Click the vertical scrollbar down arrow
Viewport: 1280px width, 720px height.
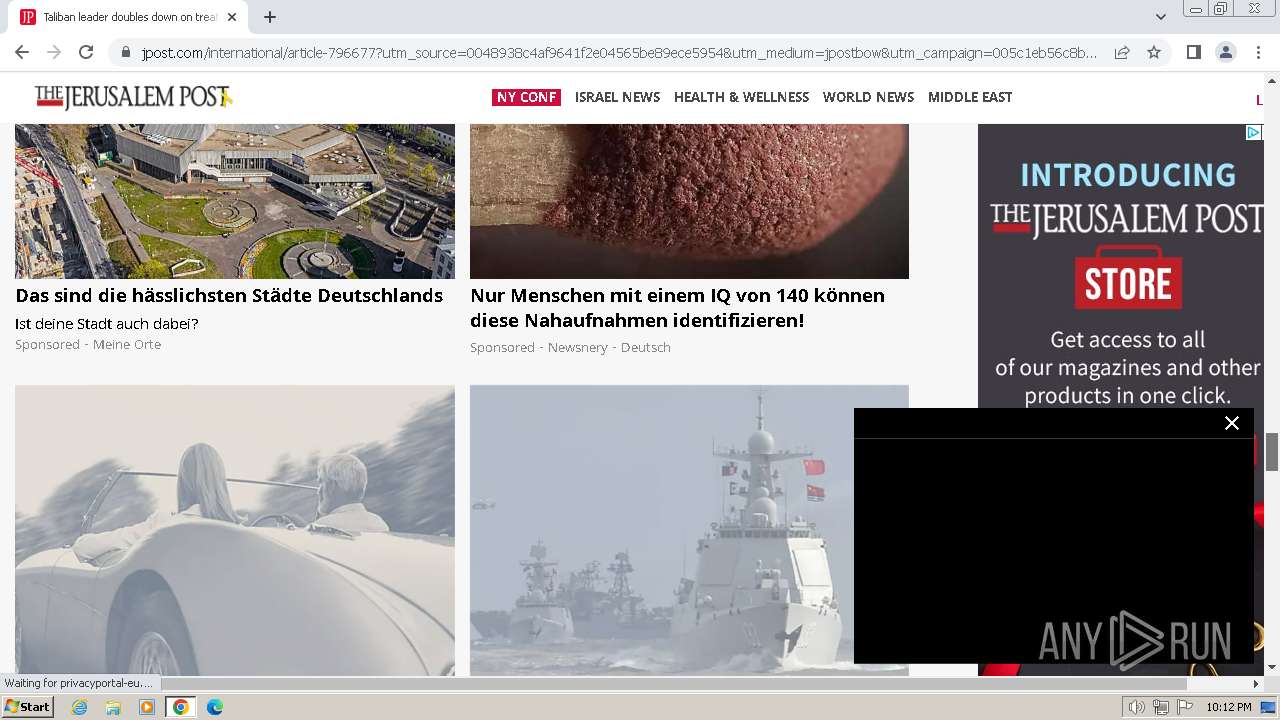coord(1272,667)
